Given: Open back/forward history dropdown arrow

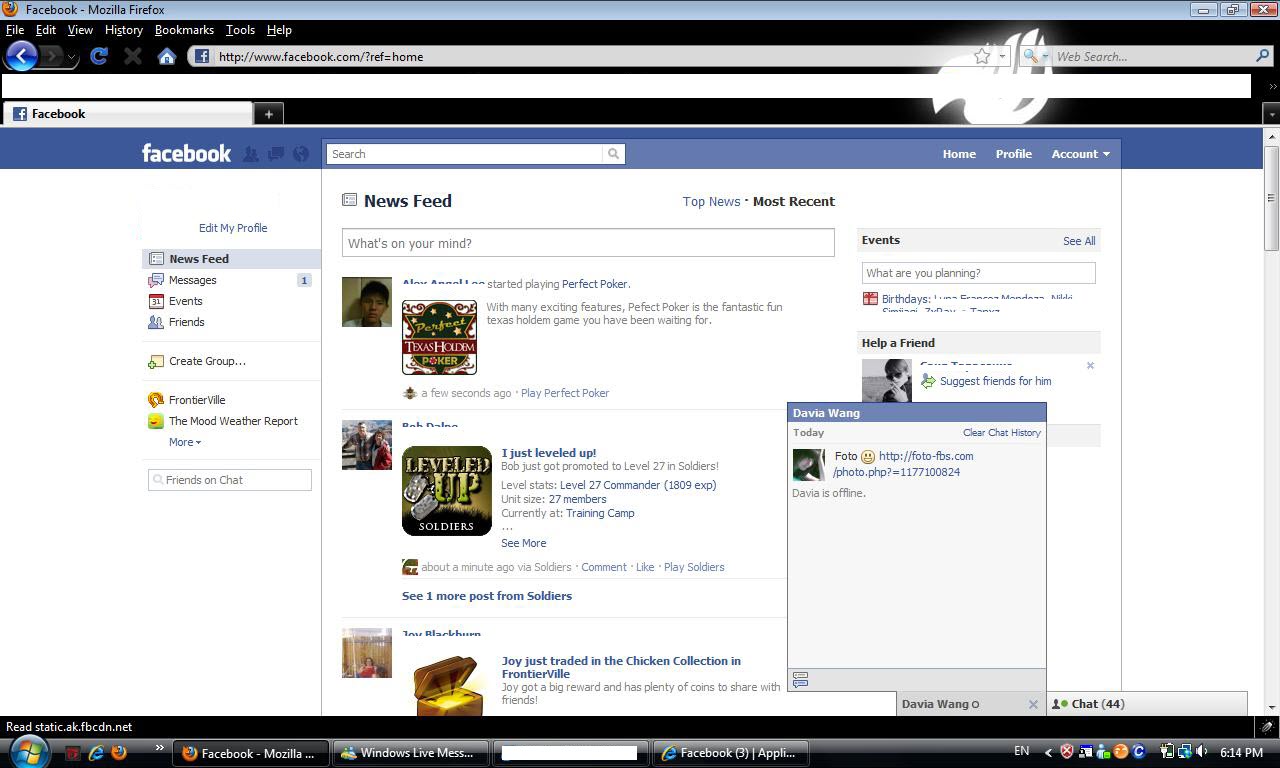Looking at the screenshot, I should (70, 57).
